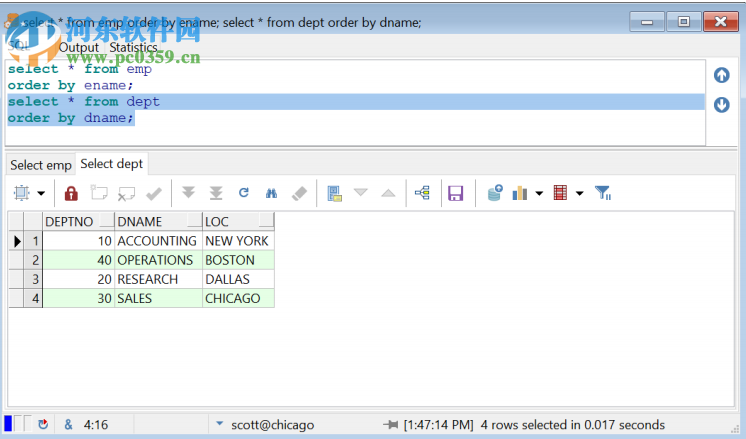
Task: Fetch next page with single down arrow
Action: coord(188,193)
